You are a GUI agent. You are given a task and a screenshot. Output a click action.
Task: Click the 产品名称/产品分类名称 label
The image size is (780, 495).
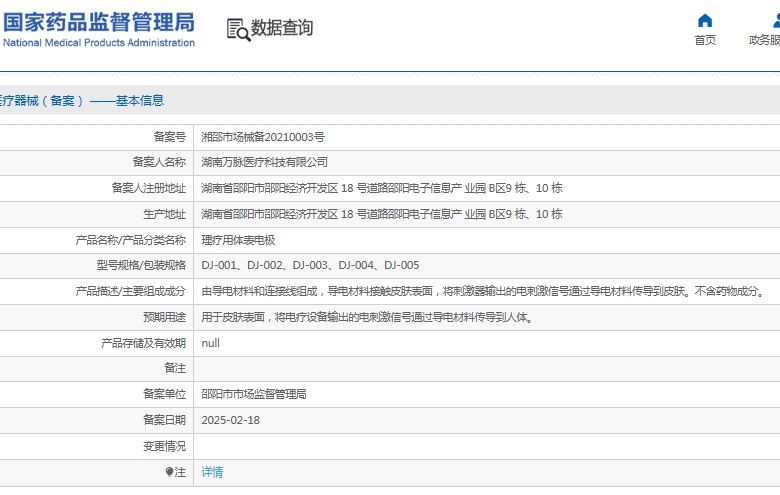[131, 240]
